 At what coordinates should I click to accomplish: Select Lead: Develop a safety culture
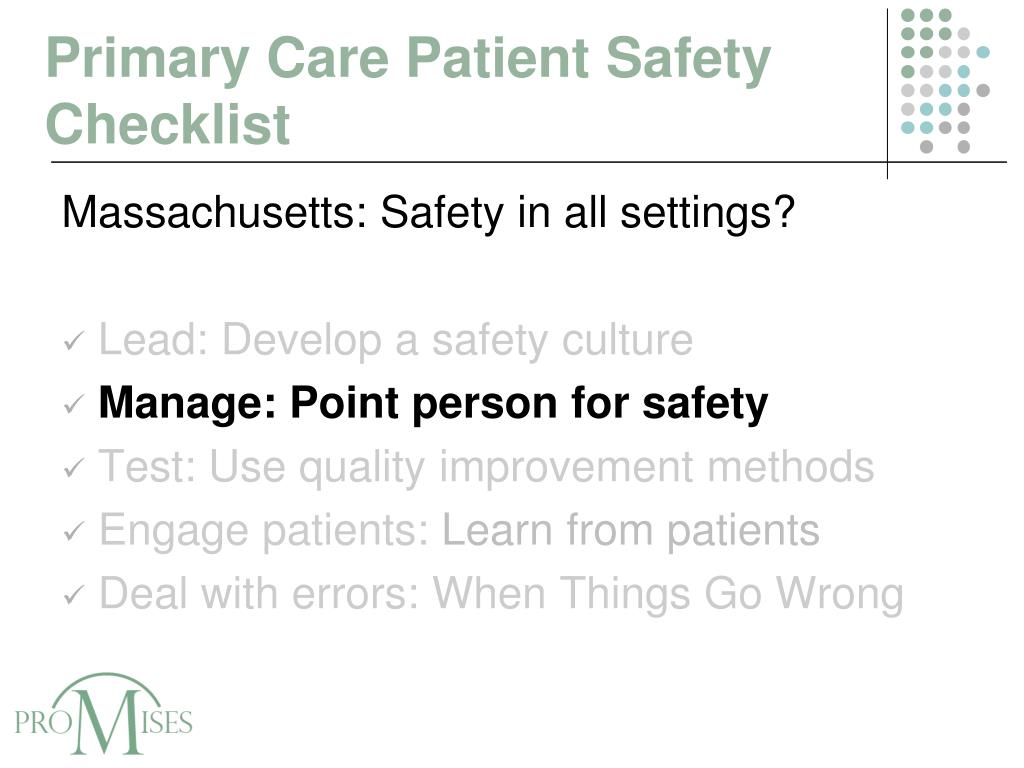pos(396,340)
